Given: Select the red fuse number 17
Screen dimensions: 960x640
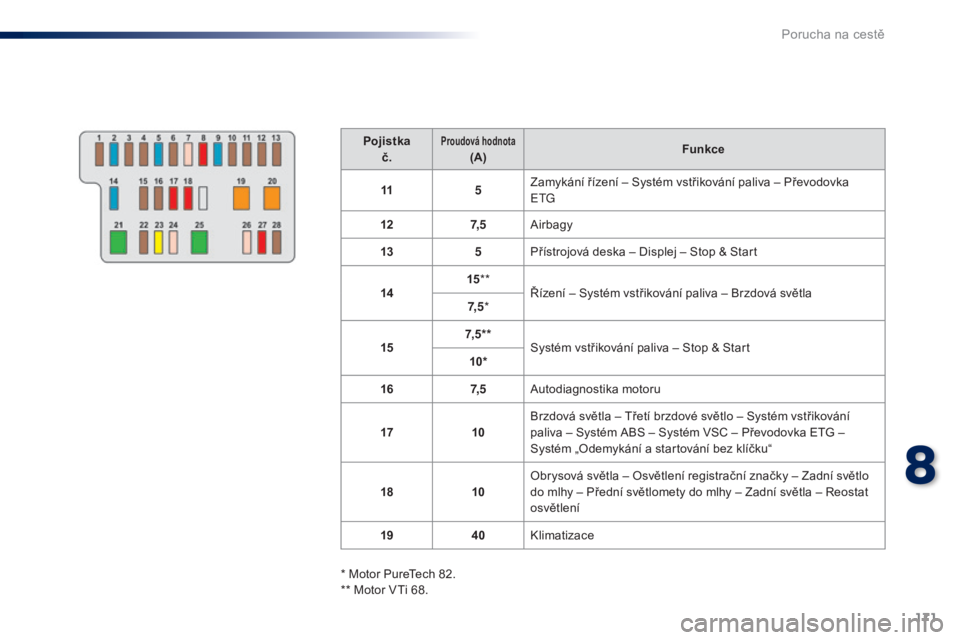Looking at the screenshot, I should click(x=173, y=197).
